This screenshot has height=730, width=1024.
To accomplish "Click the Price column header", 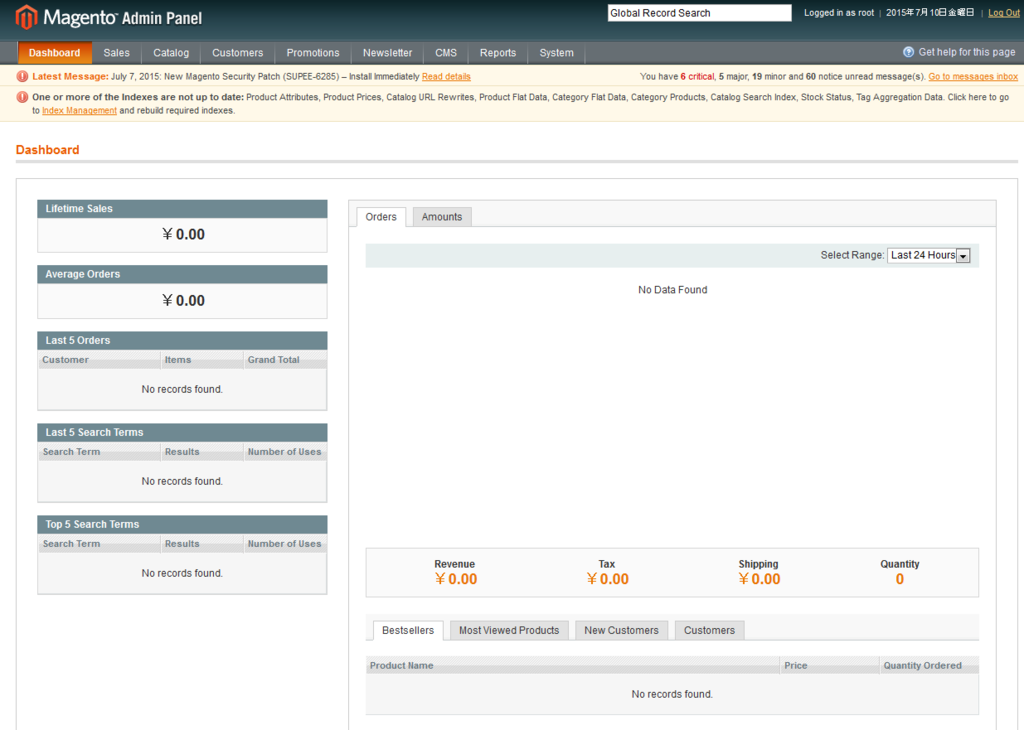I will pos(829,665).
